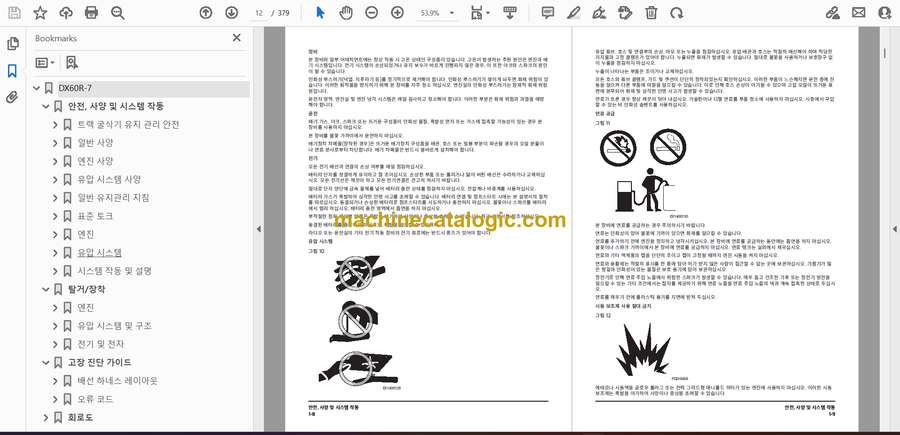
Task: Select the 회로도 bookmark
Action: pyautogui.click(x=80, y=418)
